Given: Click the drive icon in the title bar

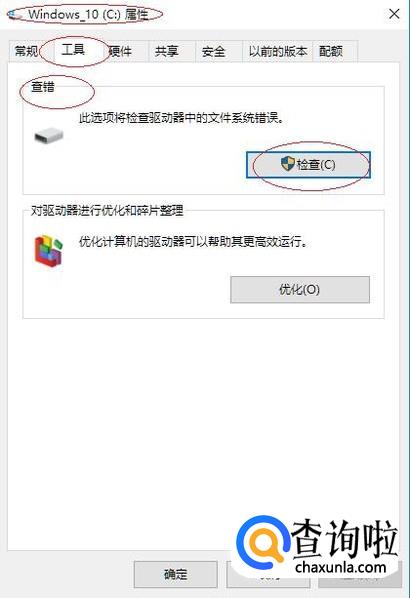Looking at the screenshot, I should [x=12, y=14].
